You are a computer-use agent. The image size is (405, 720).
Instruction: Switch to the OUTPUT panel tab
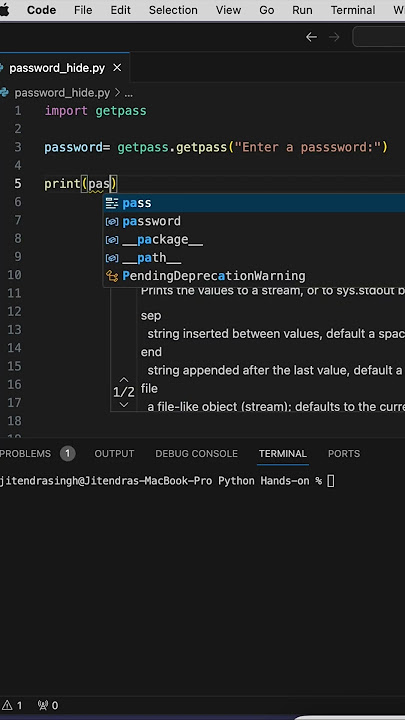pyautogui.click(x=114, y=454)
